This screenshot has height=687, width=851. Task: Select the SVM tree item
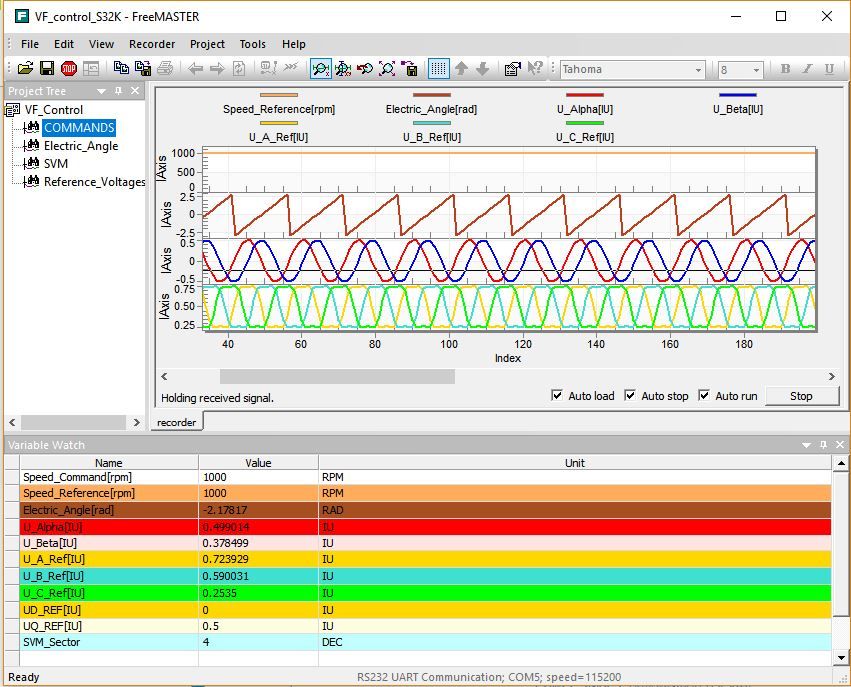point(56,163)
